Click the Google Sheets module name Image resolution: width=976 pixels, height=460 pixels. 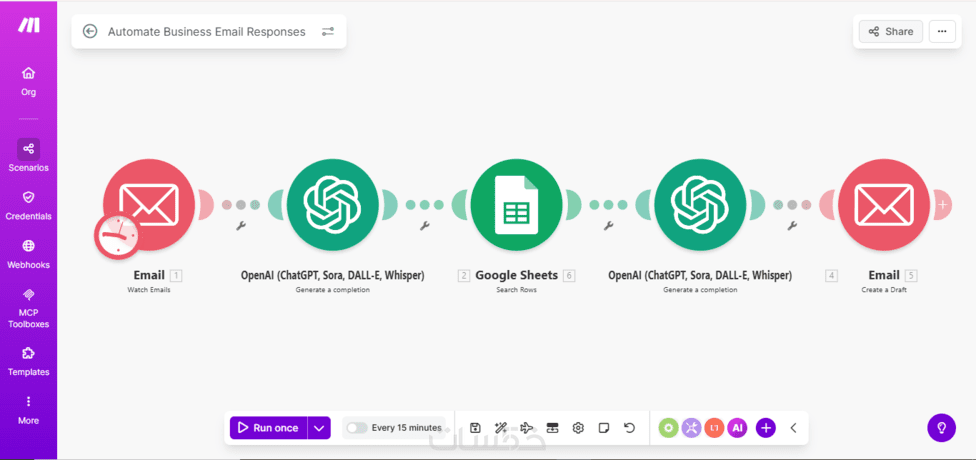(517, 275)
